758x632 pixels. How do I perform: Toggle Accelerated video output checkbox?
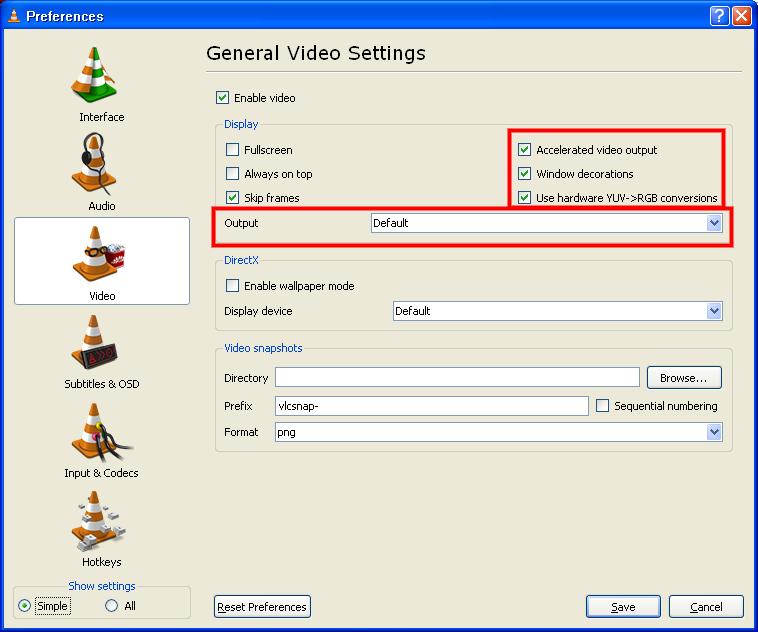525,149
